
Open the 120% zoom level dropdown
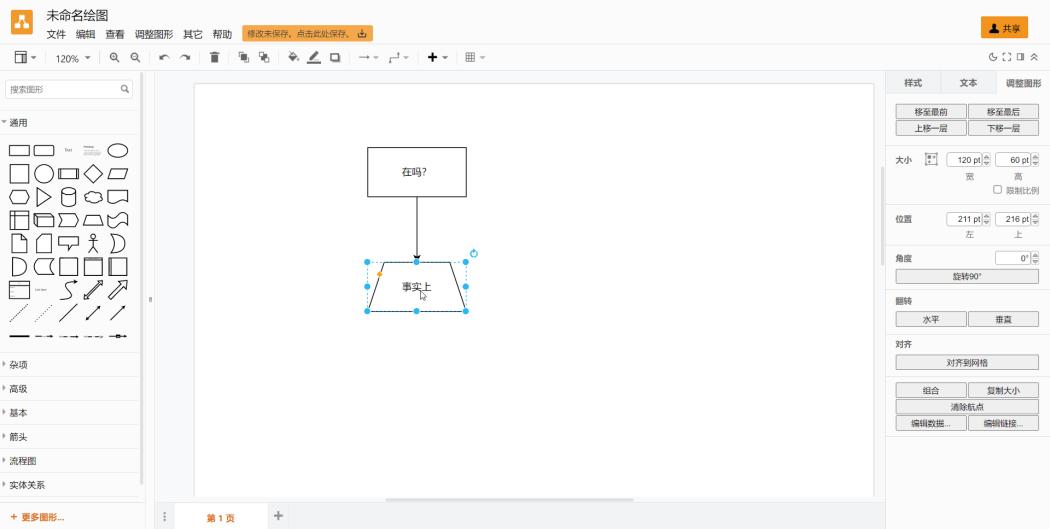click(72, 58)
